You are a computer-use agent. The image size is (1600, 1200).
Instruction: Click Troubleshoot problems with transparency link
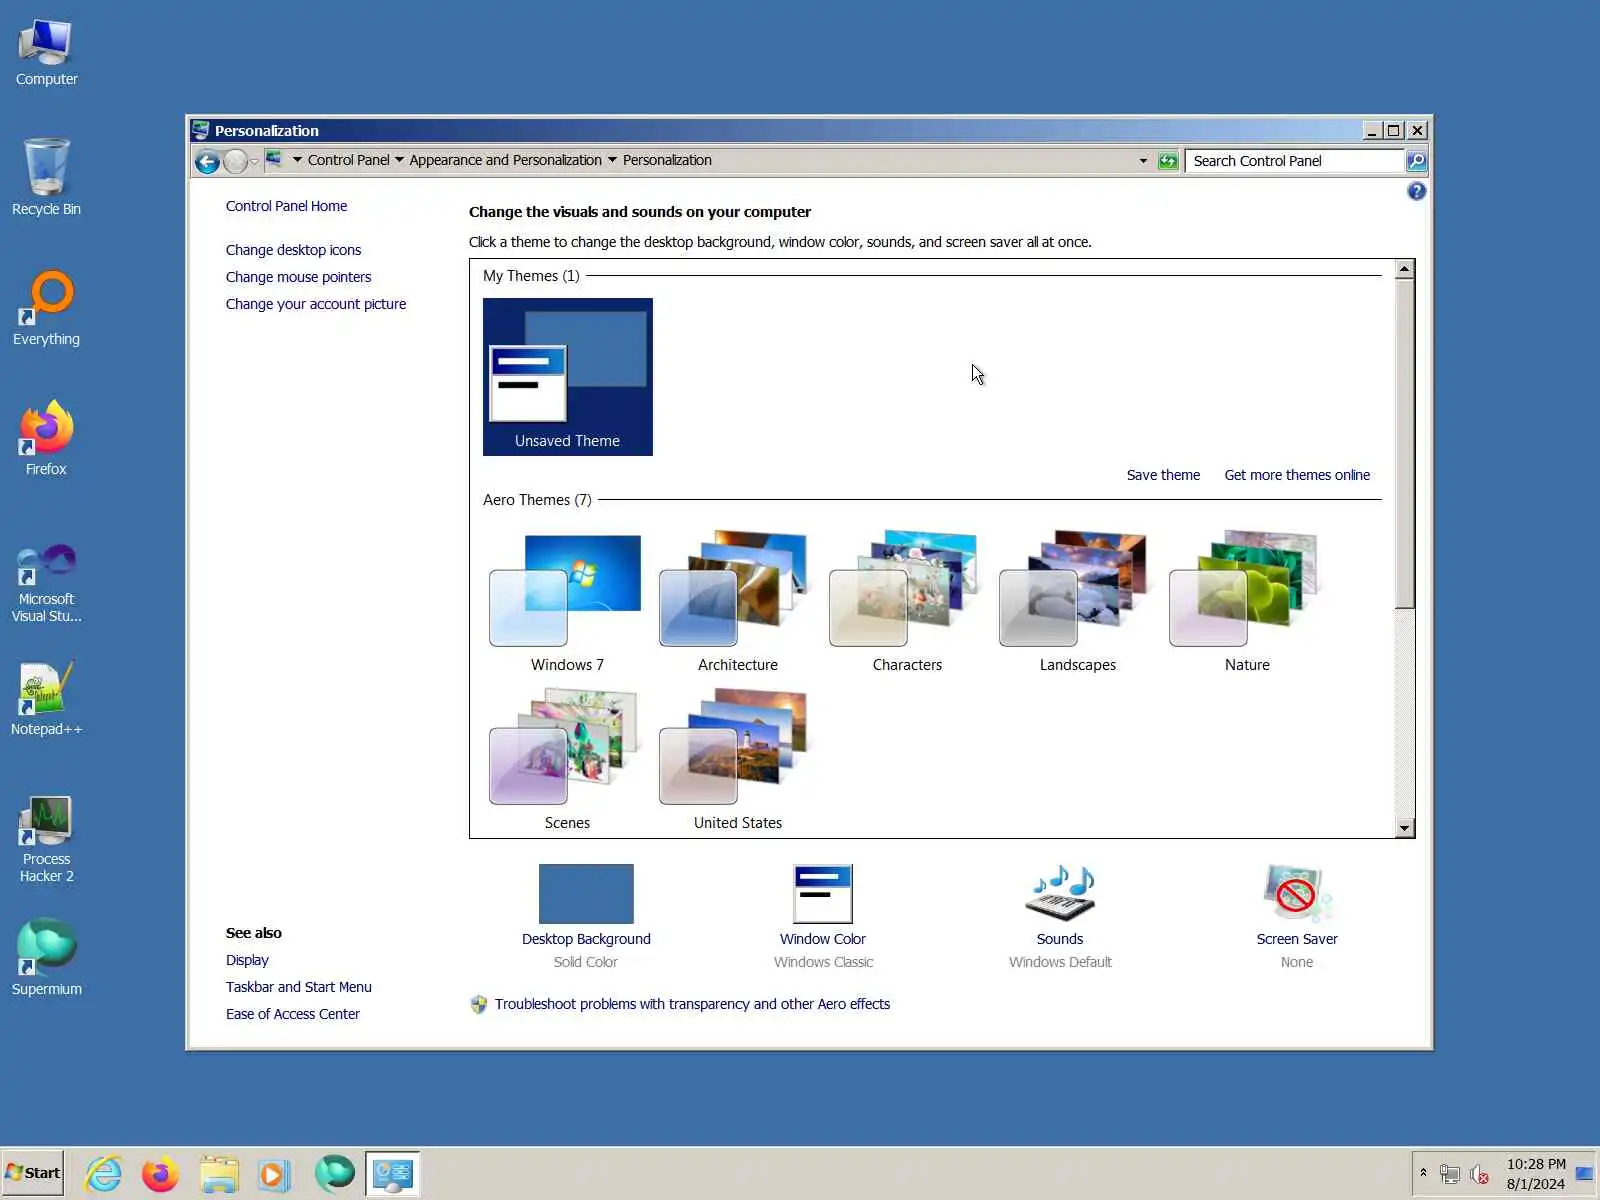692,1004
